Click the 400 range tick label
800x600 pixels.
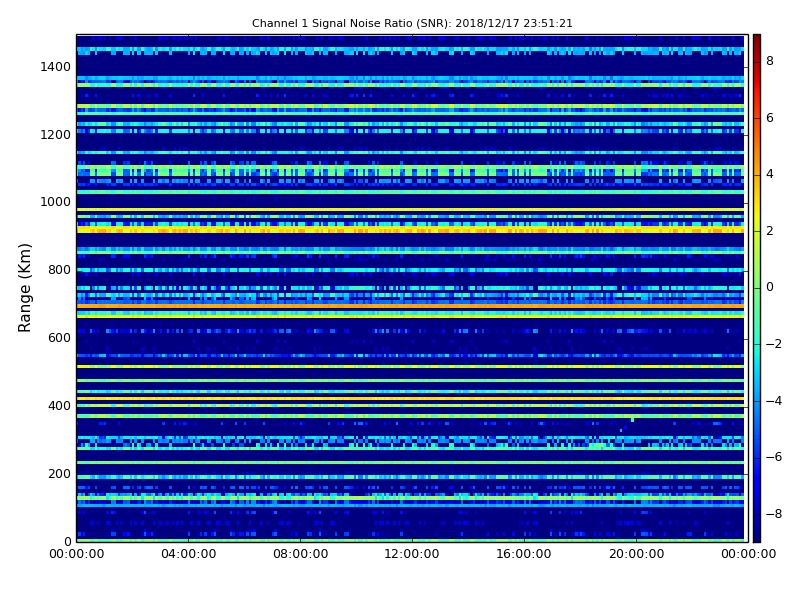click(59, 406)
